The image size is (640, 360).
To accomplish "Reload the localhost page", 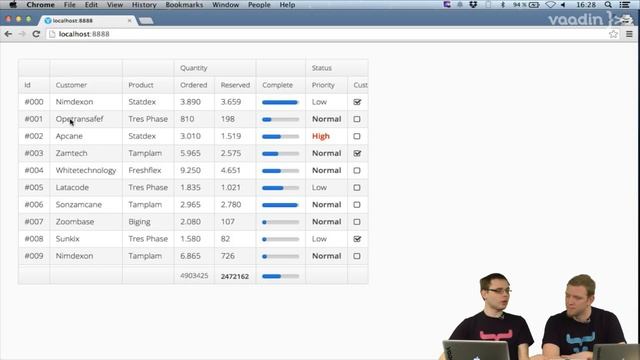I will coord(36,34).
